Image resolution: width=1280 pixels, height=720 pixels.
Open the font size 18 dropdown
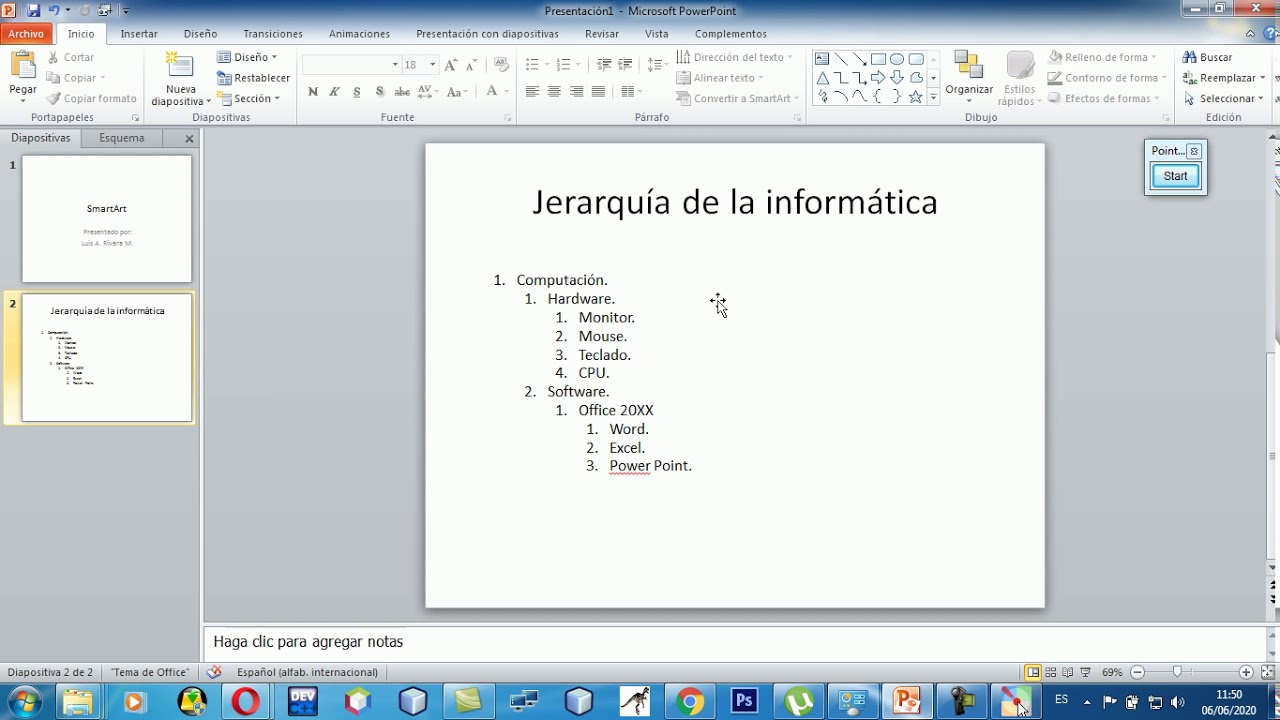click(433, 65)
